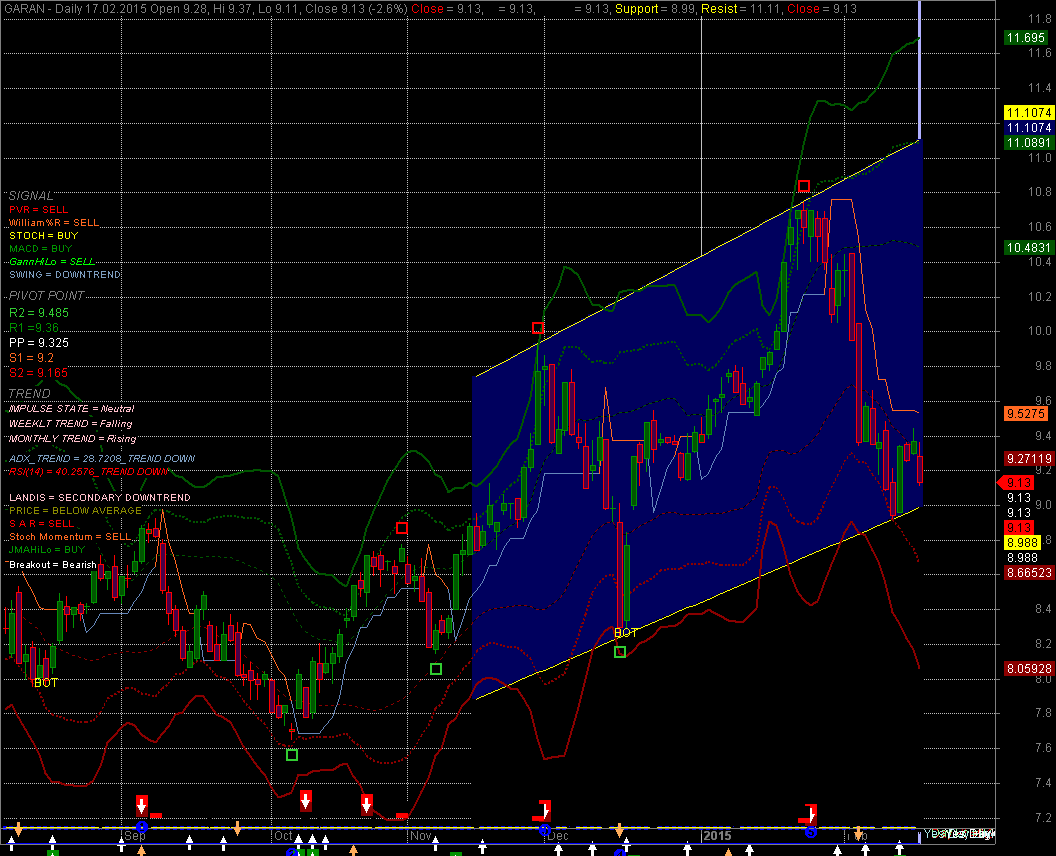Click the red square marker near 10.8
Image resolution: width=1056 pixels, height=856 pixels.
click(804, 186)
